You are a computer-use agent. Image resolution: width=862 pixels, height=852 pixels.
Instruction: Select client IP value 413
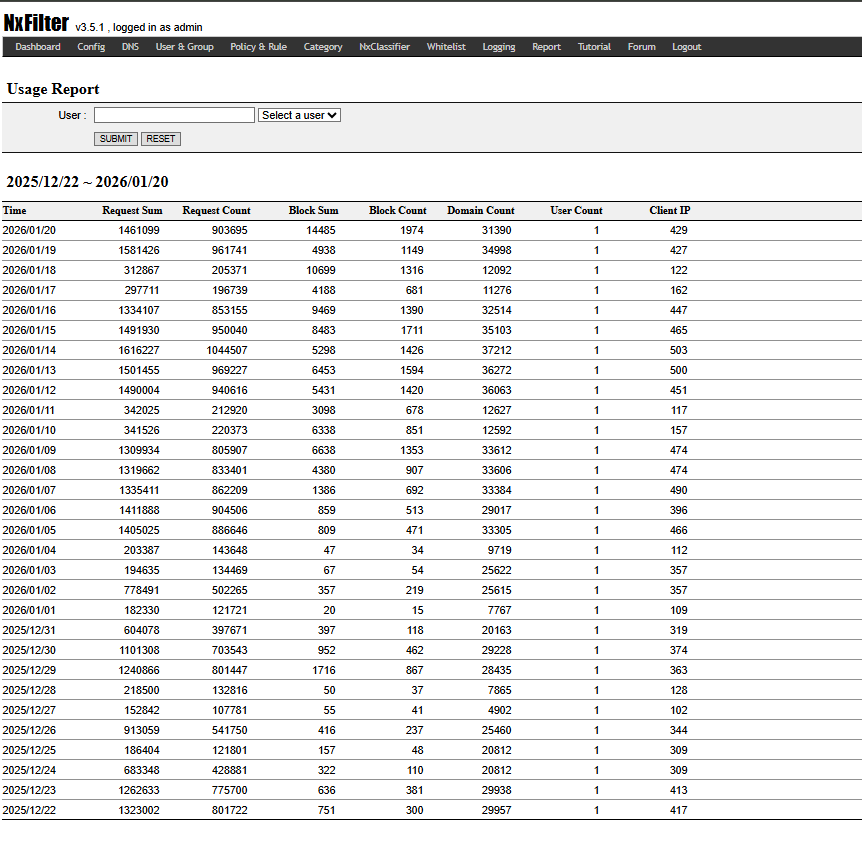pos(678,790)
